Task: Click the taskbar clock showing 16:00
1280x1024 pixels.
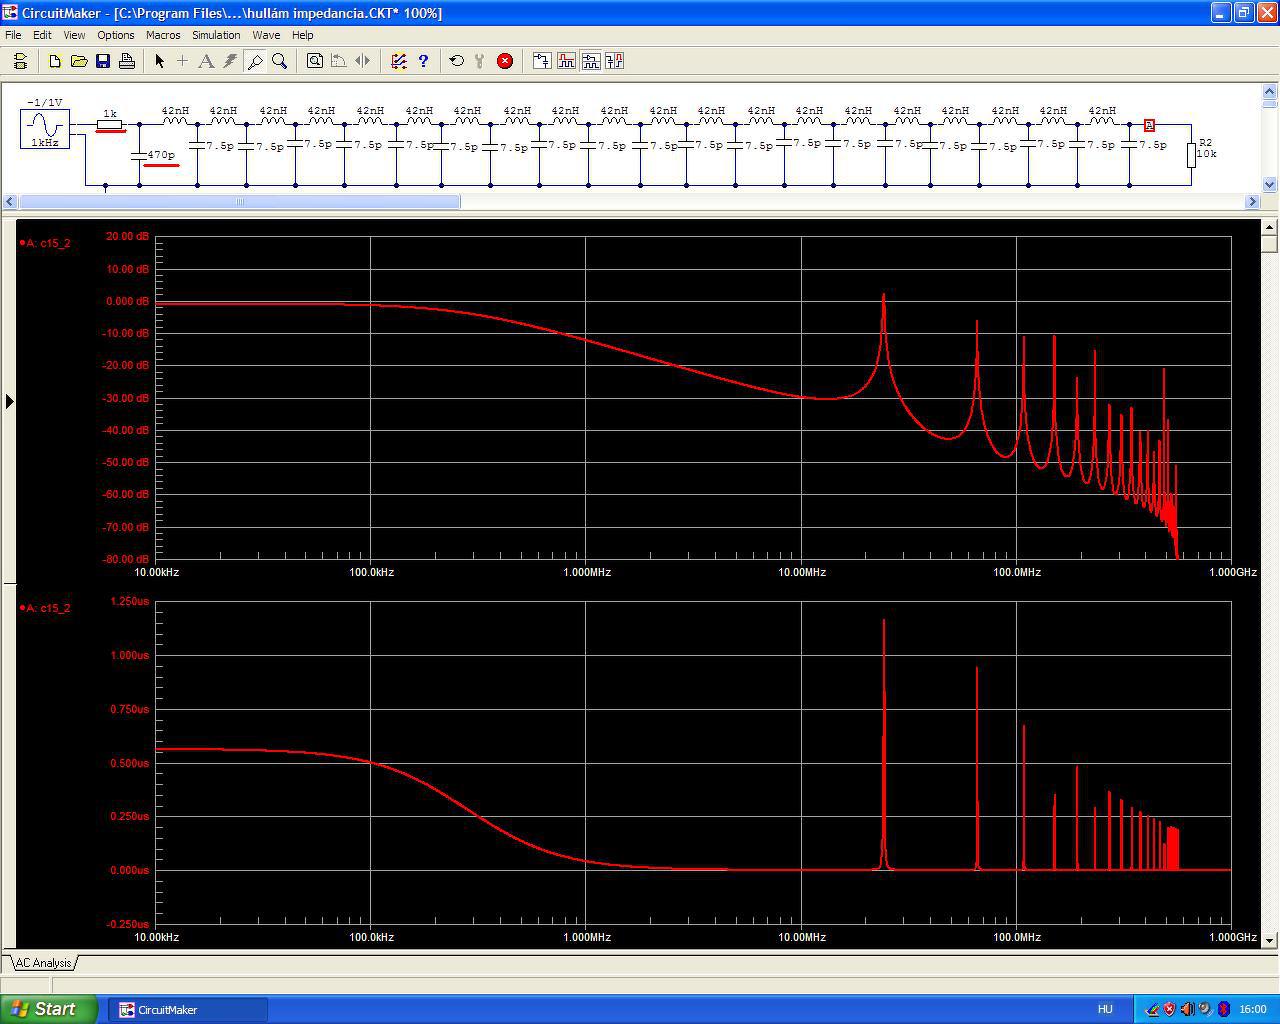Action: (x=1253, y=1009)
